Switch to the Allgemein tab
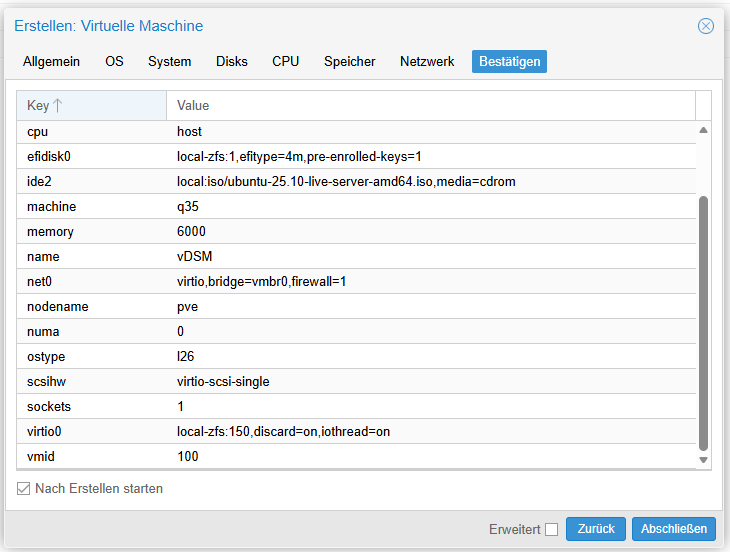The height and width of the screenshot is (552, 730). point(52,62)
